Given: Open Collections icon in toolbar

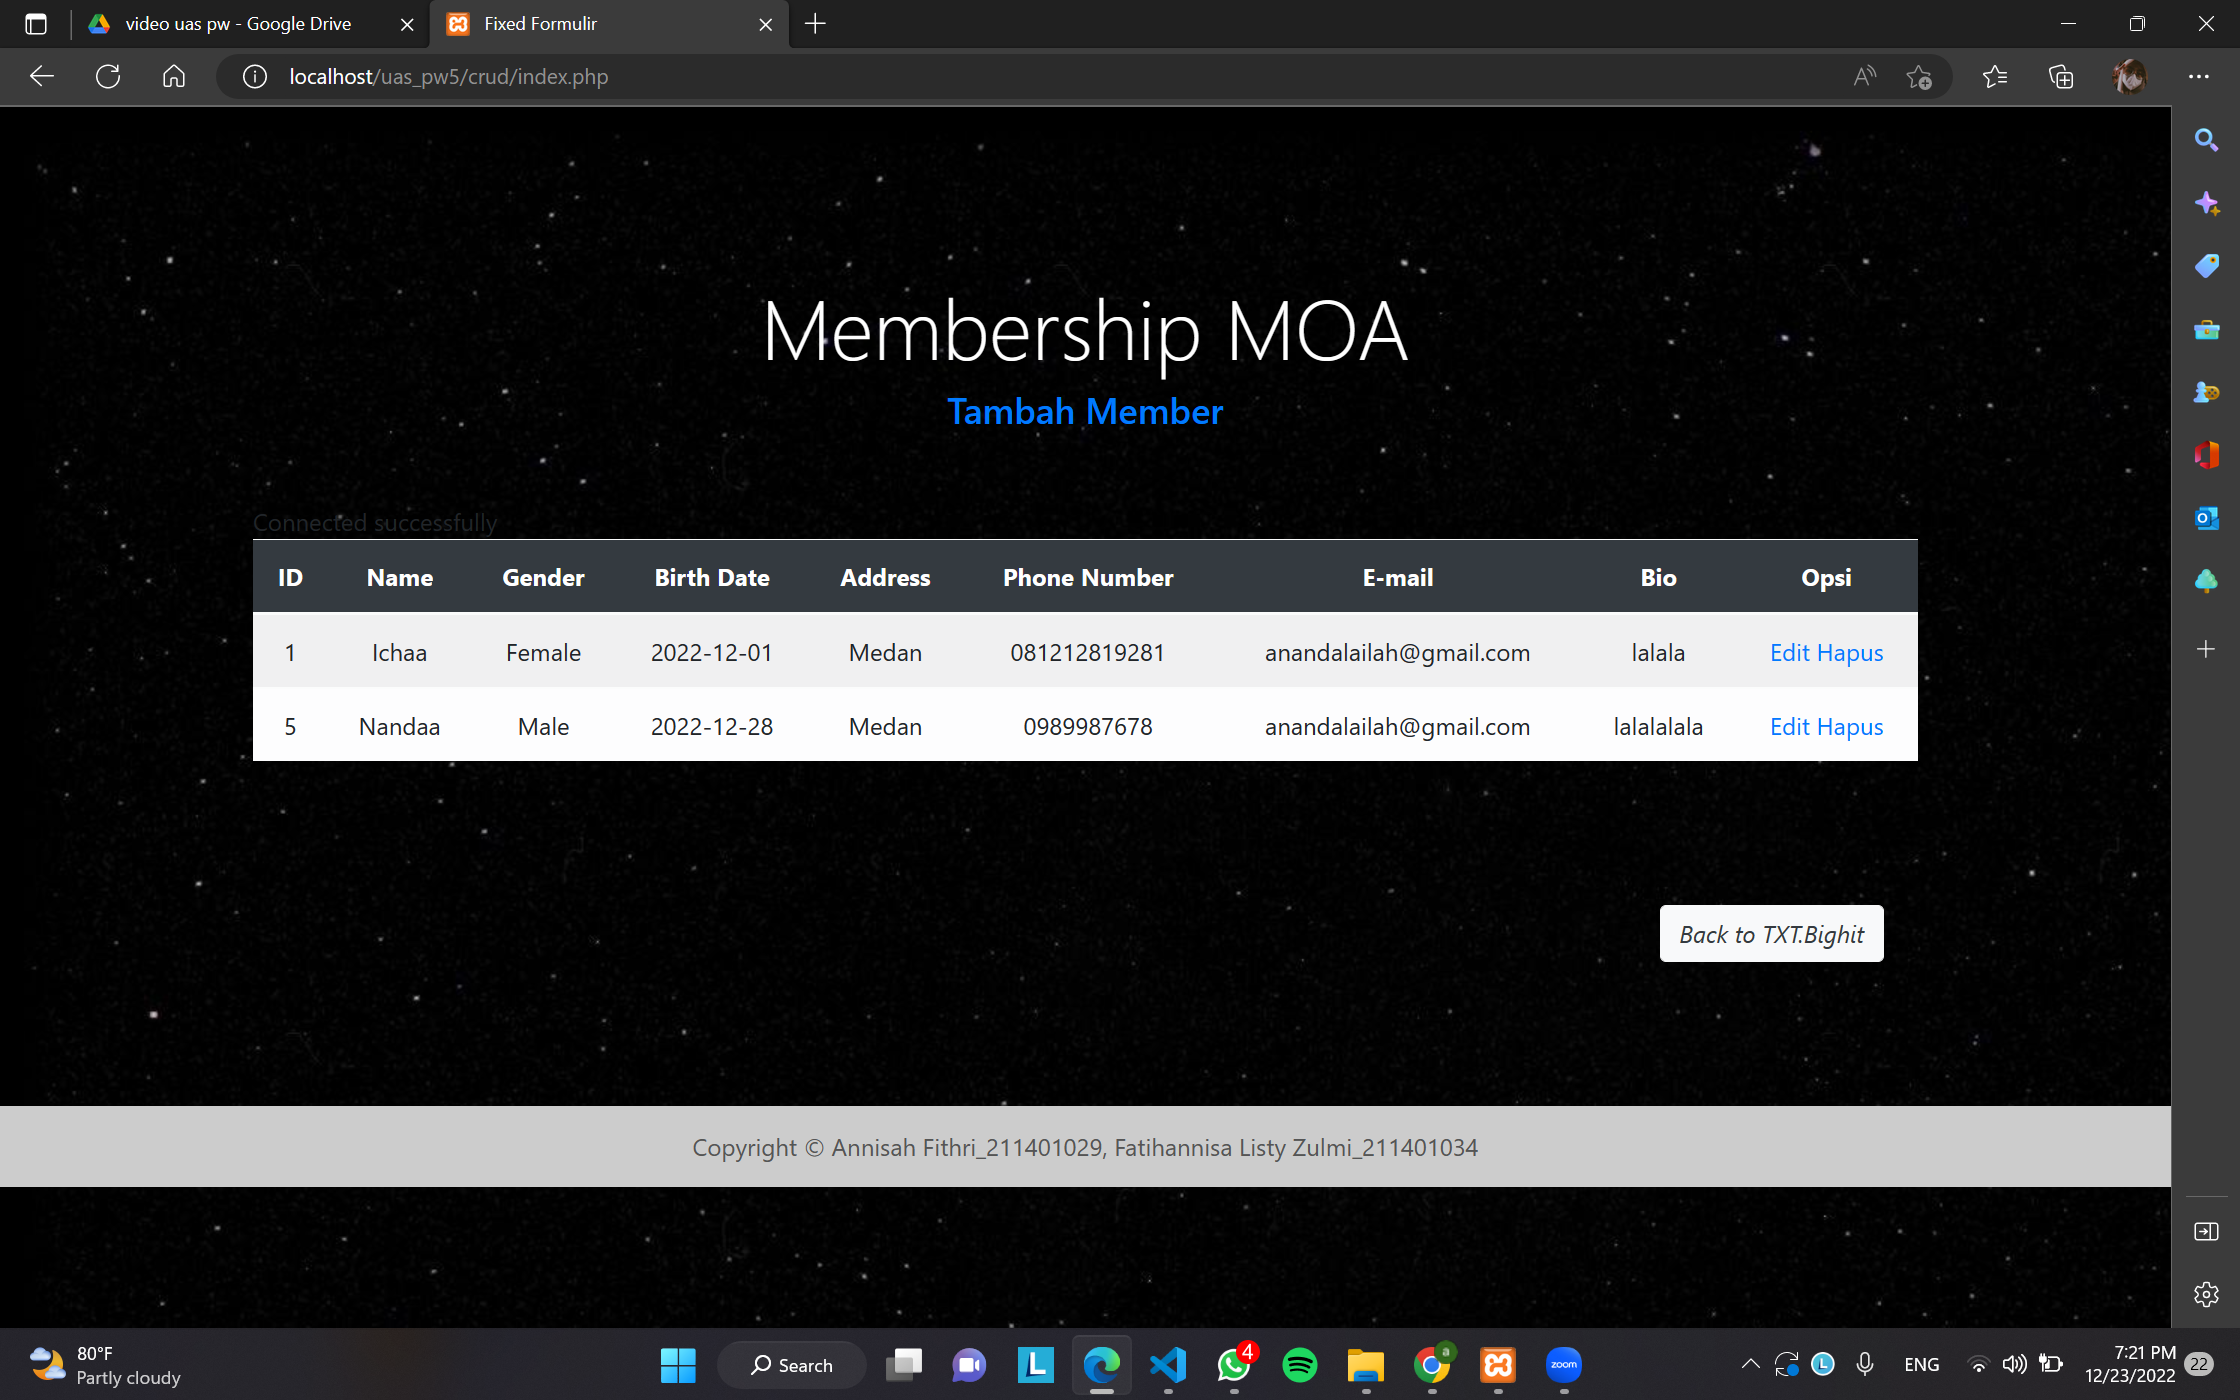Looking at the screenshot, I should point(2061,77).
